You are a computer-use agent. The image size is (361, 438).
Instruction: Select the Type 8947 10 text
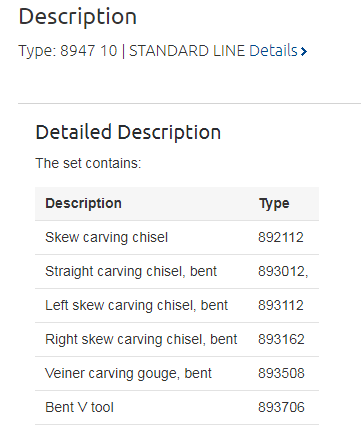(x=68, y=51)
